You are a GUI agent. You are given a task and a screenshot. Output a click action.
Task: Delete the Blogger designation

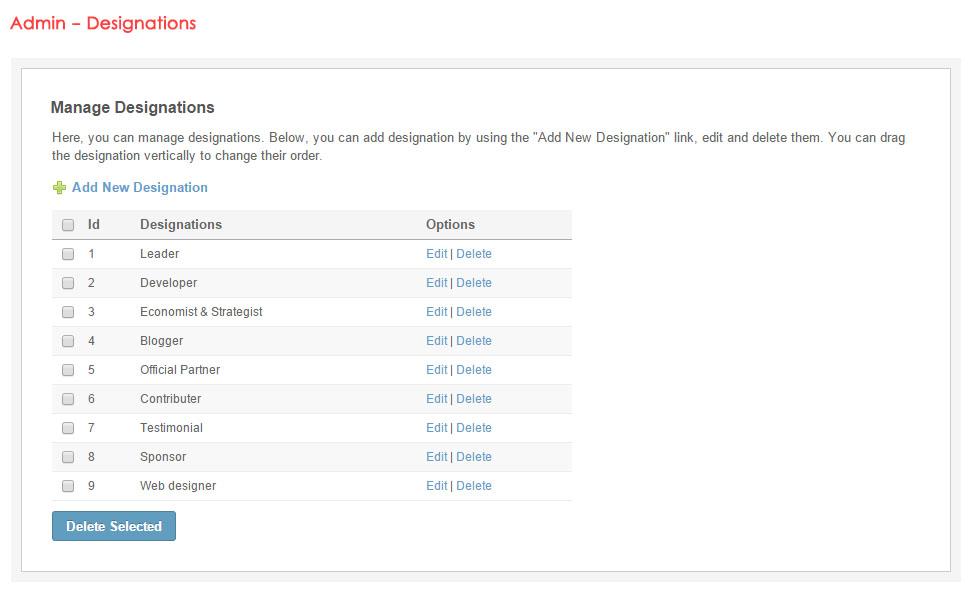474,341
